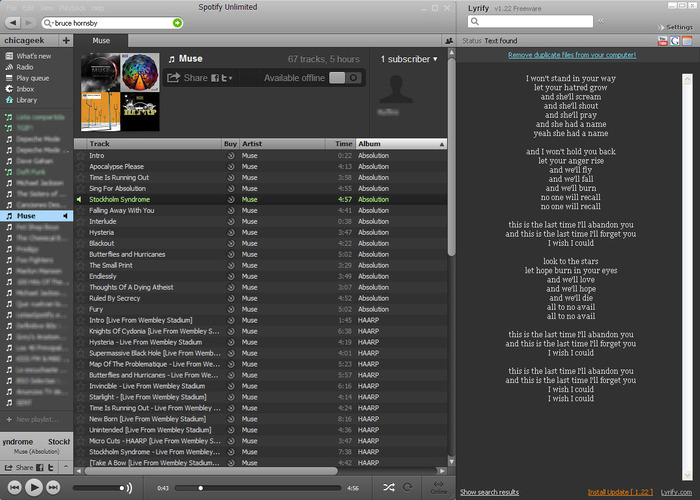This screenshot has width=700, height=500.
Task: Select the Muse tab
Action: click(101, 41)
